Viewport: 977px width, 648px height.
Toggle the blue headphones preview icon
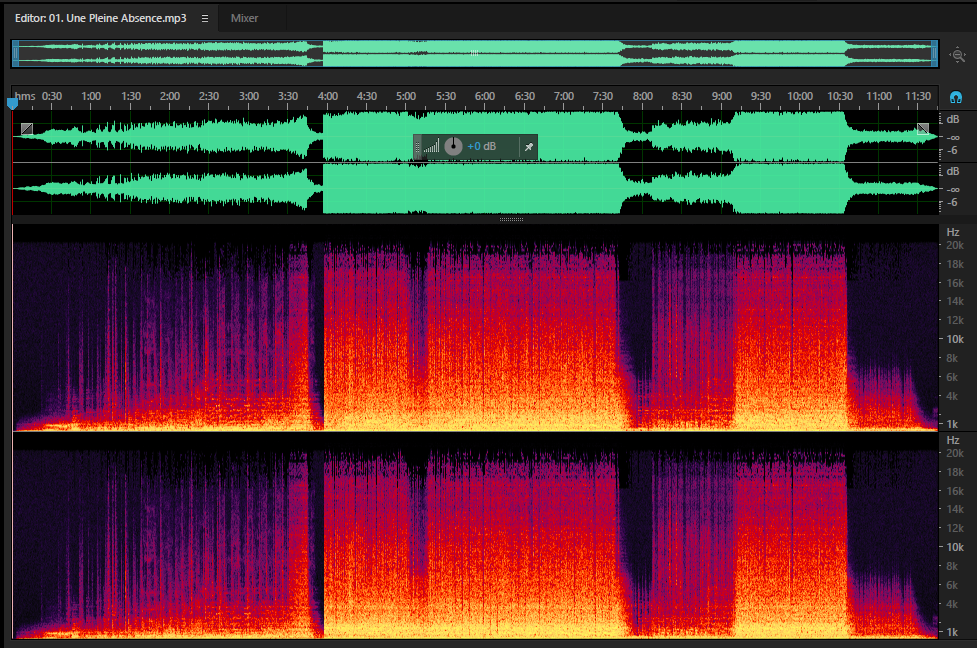[955, 97]
